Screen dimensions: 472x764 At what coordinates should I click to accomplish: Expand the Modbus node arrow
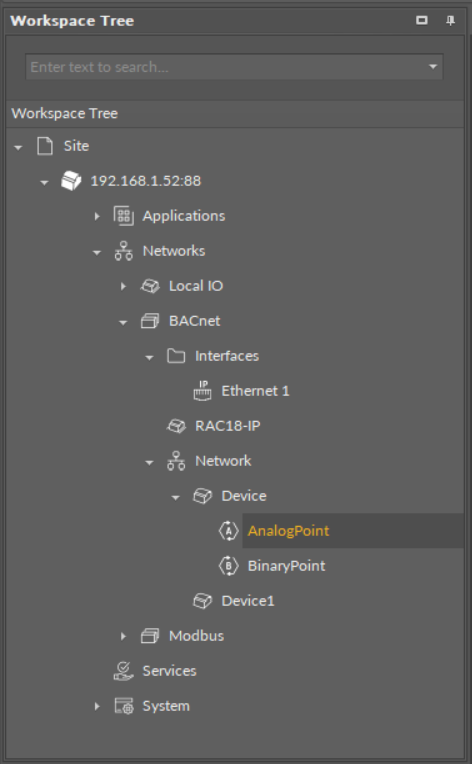pos(123,636)
